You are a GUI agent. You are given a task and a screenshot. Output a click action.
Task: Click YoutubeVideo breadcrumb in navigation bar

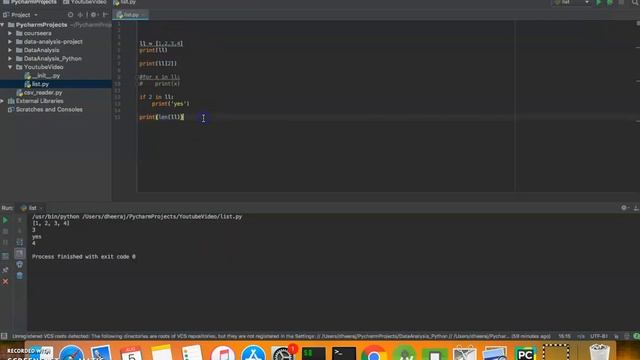[85, 2]
